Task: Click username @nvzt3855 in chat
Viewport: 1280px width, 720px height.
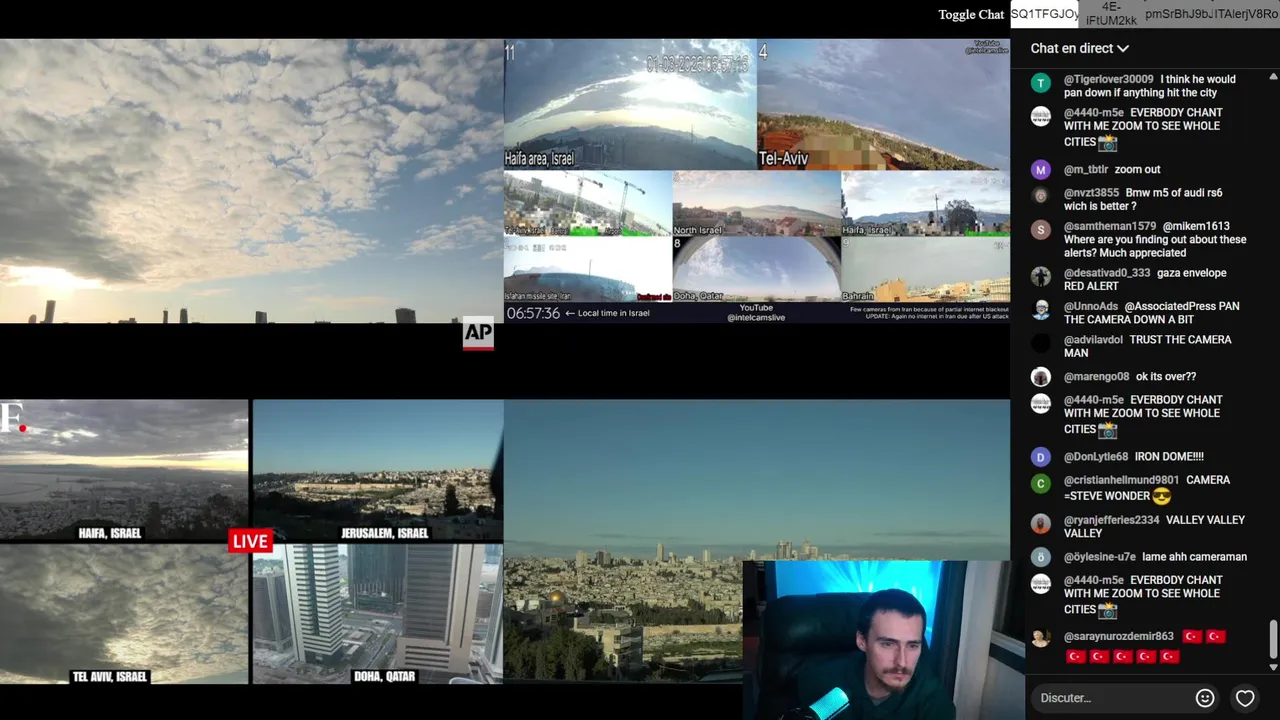Action: coord(1091,192)
